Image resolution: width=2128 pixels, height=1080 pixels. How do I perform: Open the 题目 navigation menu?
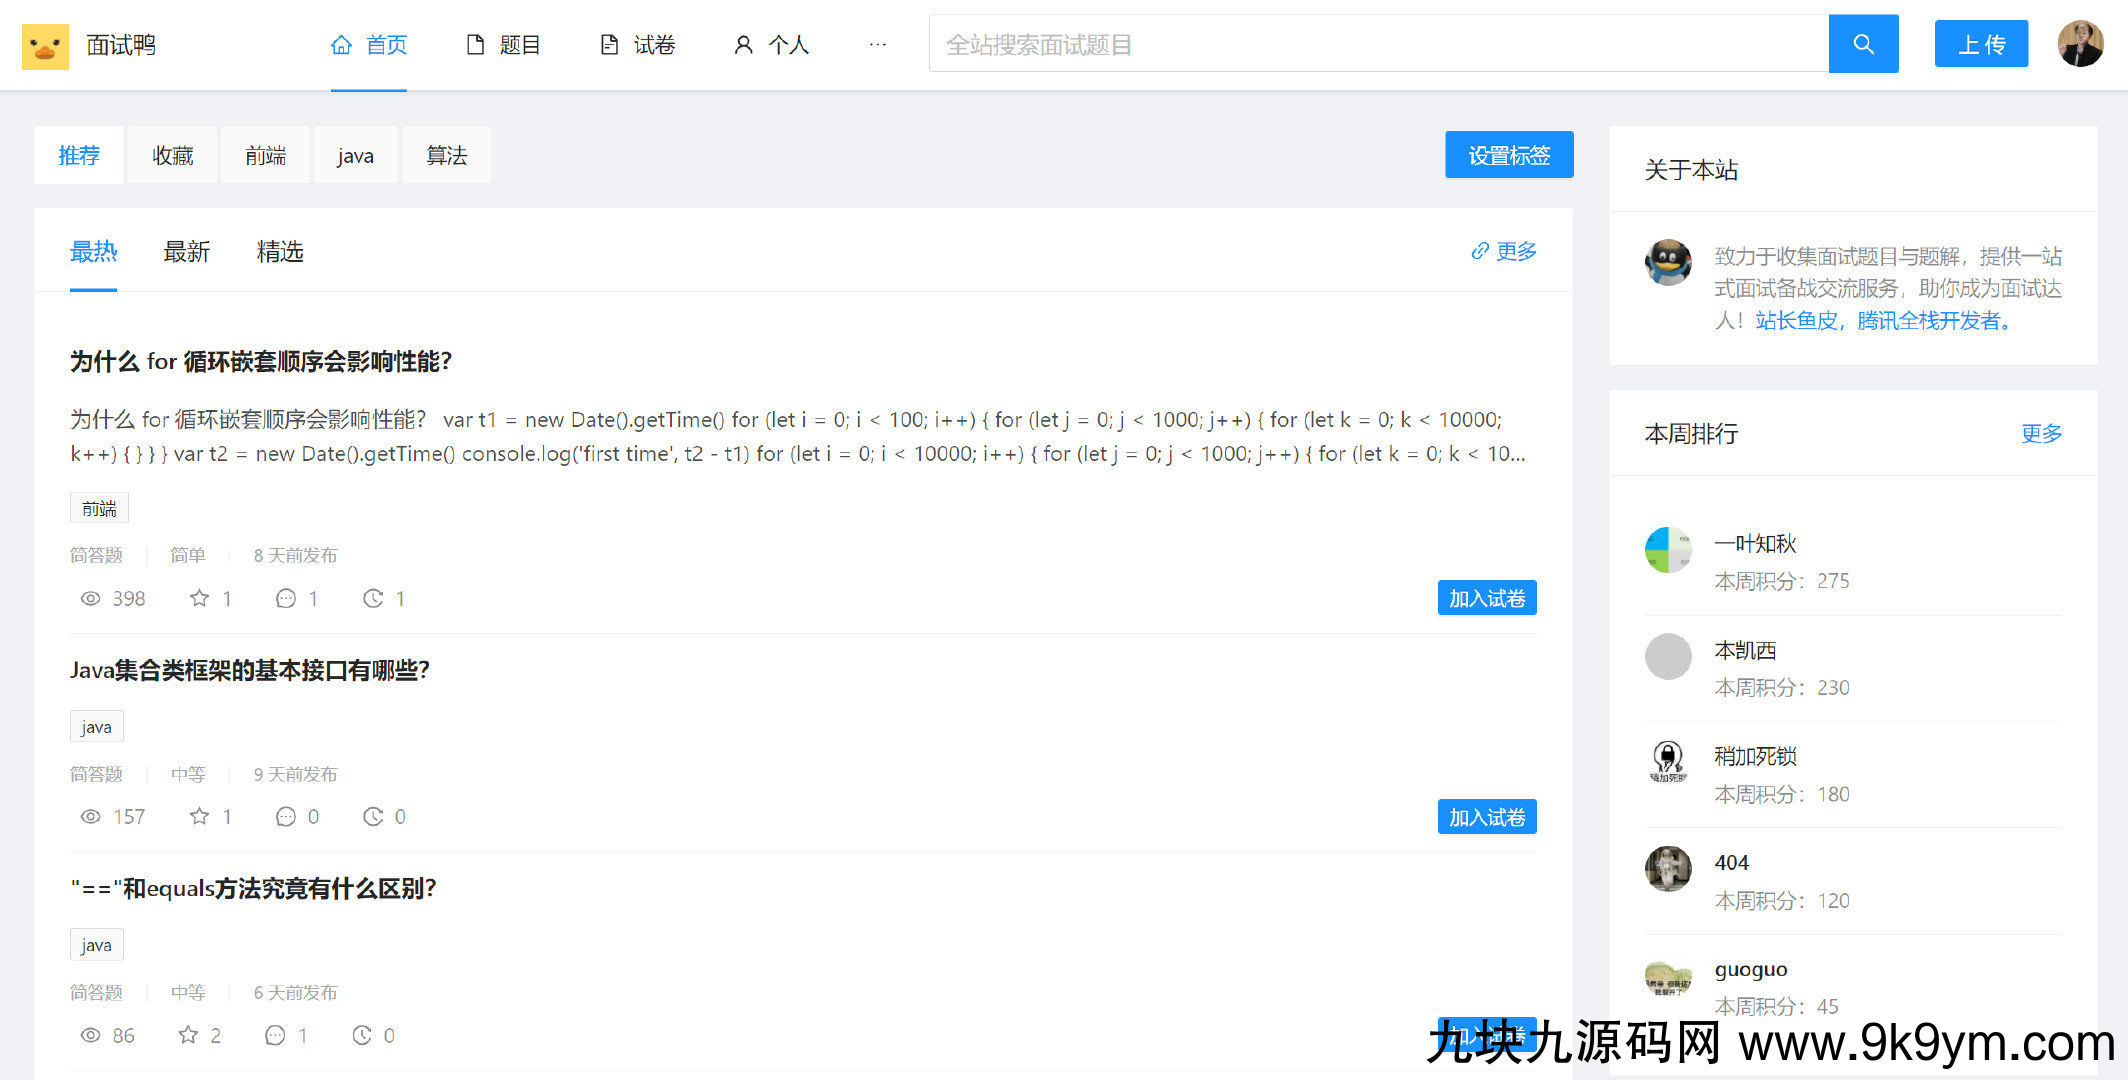point(504,44)
